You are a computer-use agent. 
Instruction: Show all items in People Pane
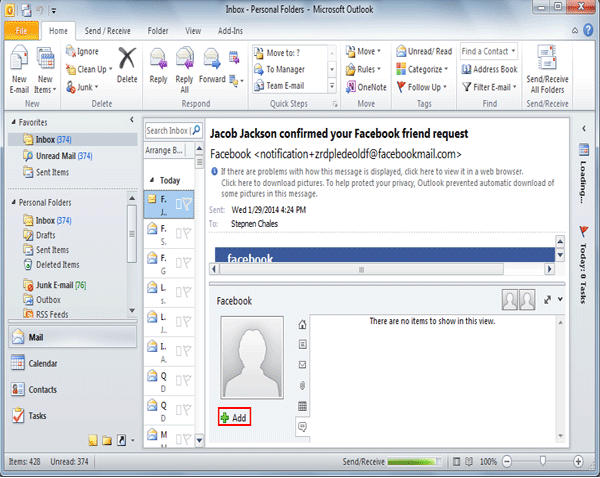click(x=302, y=325)
